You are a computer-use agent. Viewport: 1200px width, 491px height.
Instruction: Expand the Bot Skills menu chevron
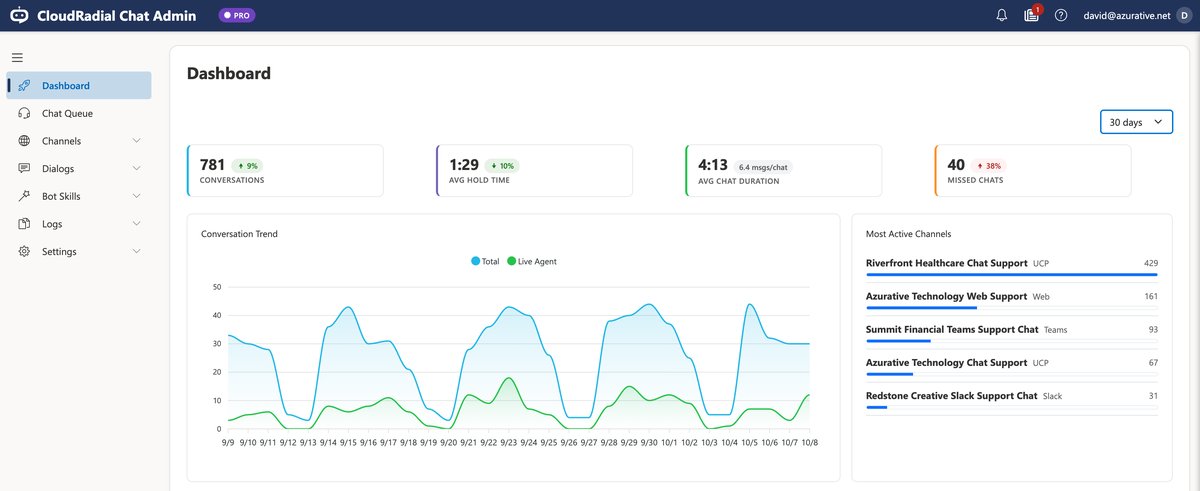[136, 196]
